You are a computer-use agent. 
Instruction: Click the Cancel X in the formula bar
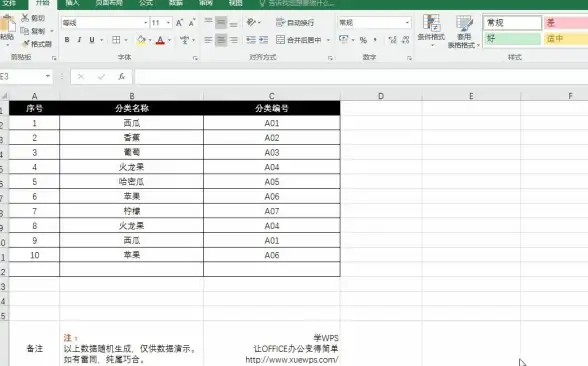pos(81,77)
